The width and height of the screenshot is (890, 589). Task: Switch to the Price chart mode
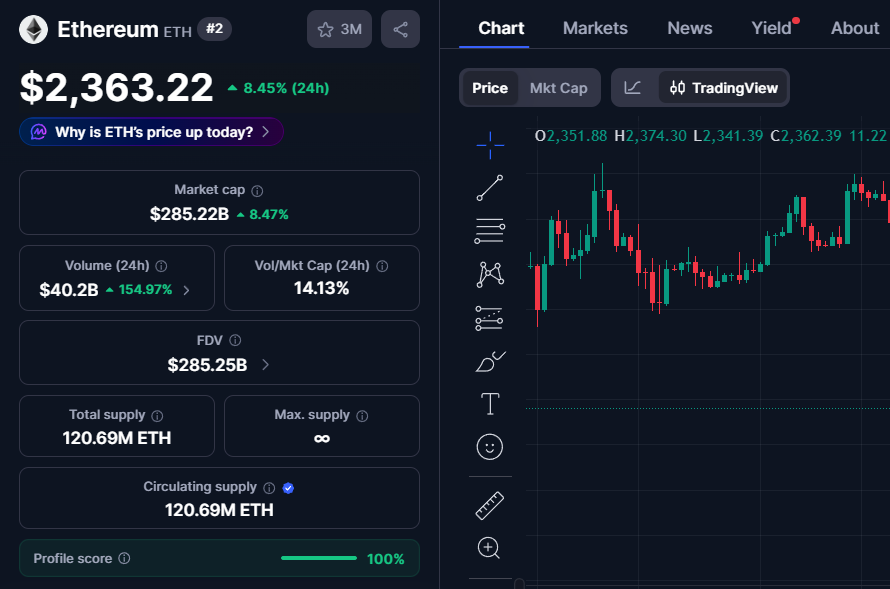coord(490,88)
